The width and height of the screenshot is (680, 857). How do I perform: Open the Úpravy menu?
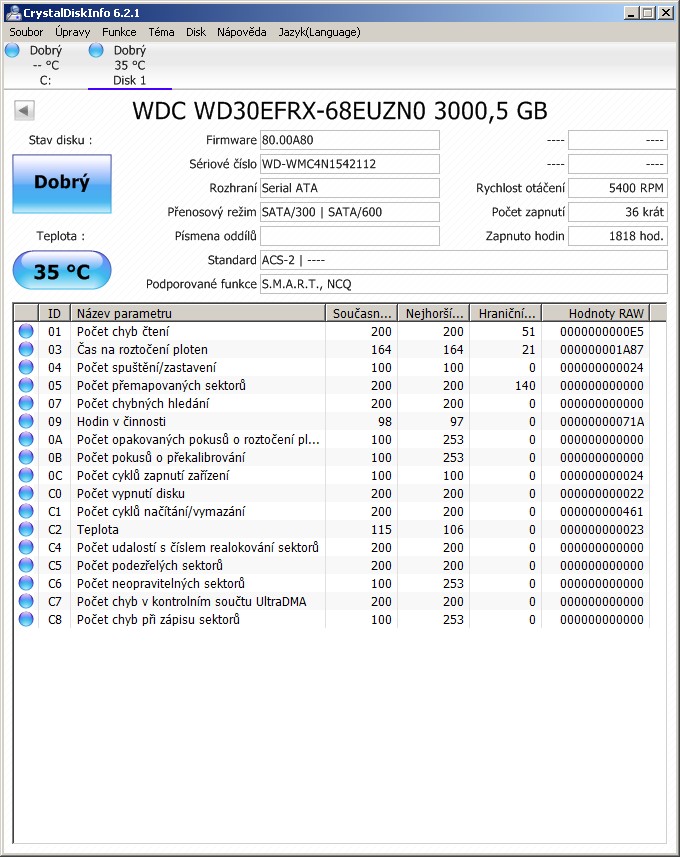[72, 32]
